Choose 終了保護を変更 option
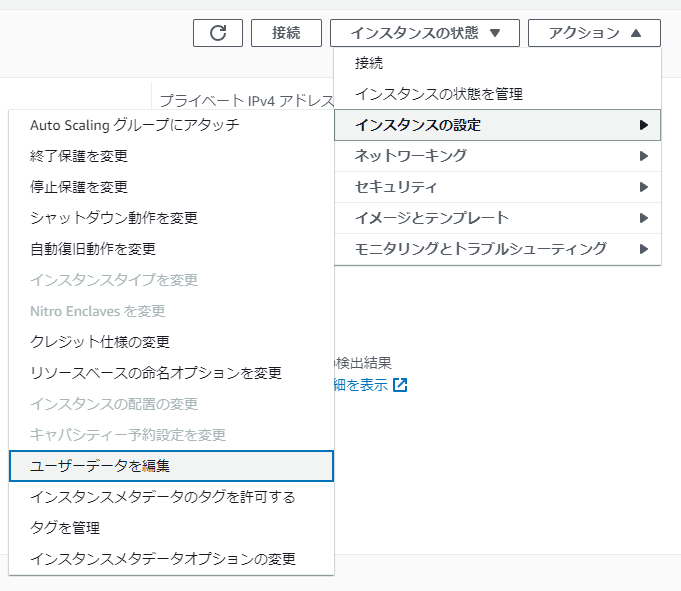 click(171, 156)
